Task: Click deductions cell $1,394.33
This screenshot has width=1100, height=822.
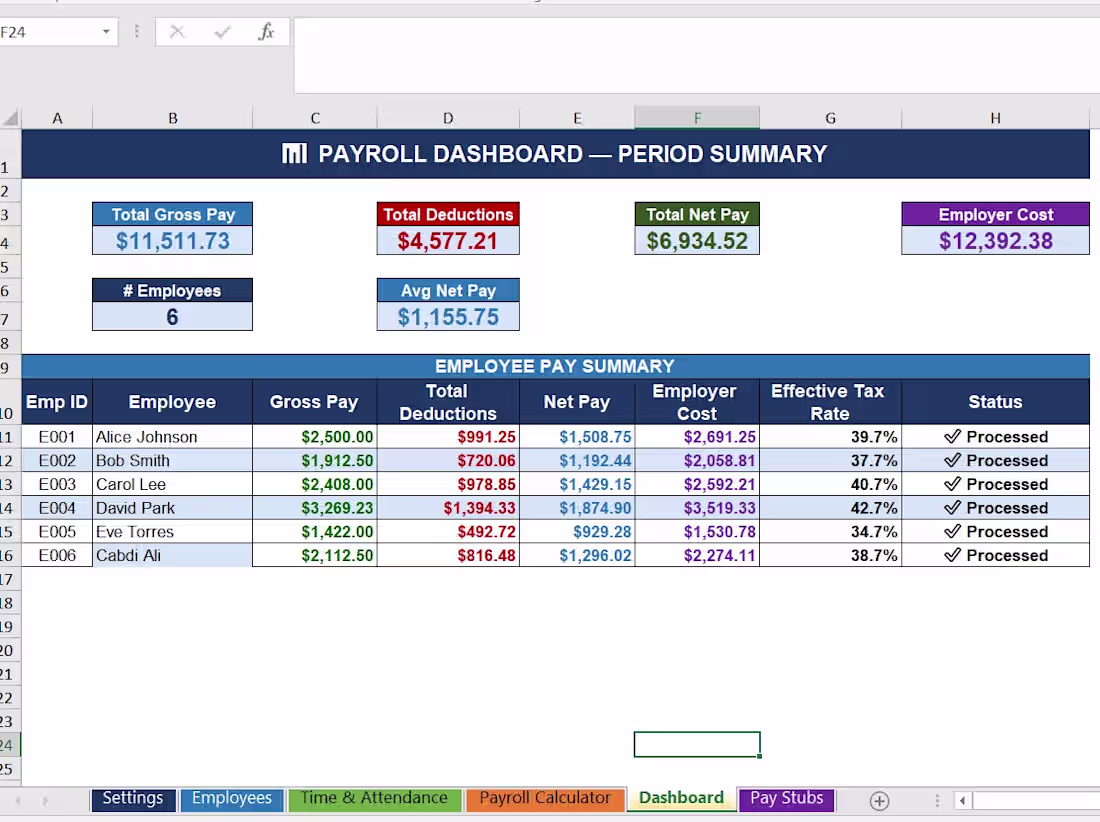Action: tap(448, 508)
